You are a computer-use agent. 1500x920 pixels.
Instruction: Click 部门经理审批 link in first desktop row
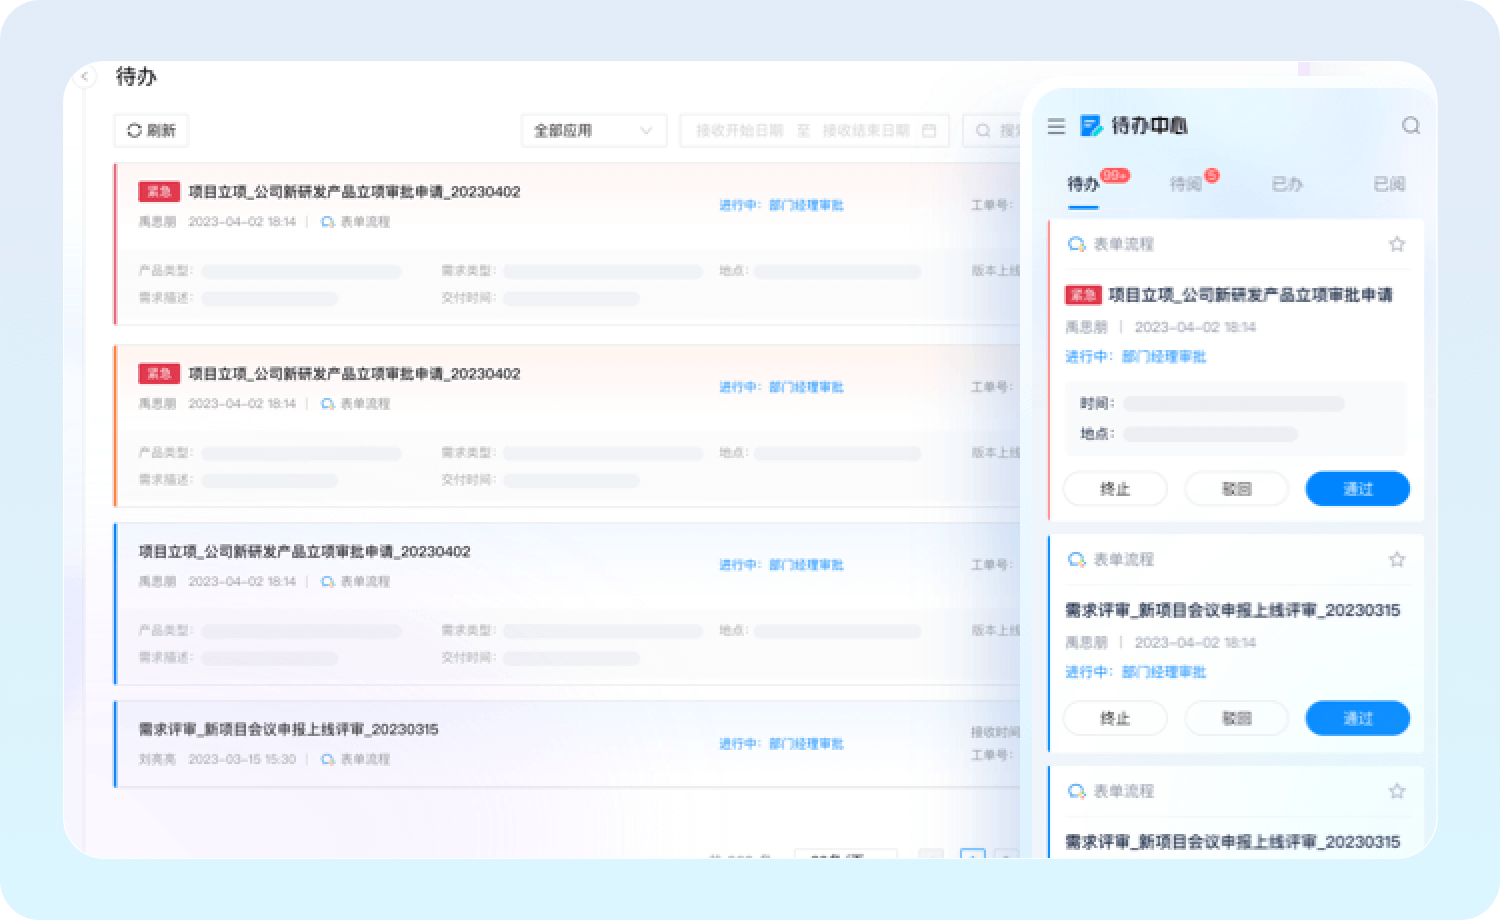tap(806, 205)
